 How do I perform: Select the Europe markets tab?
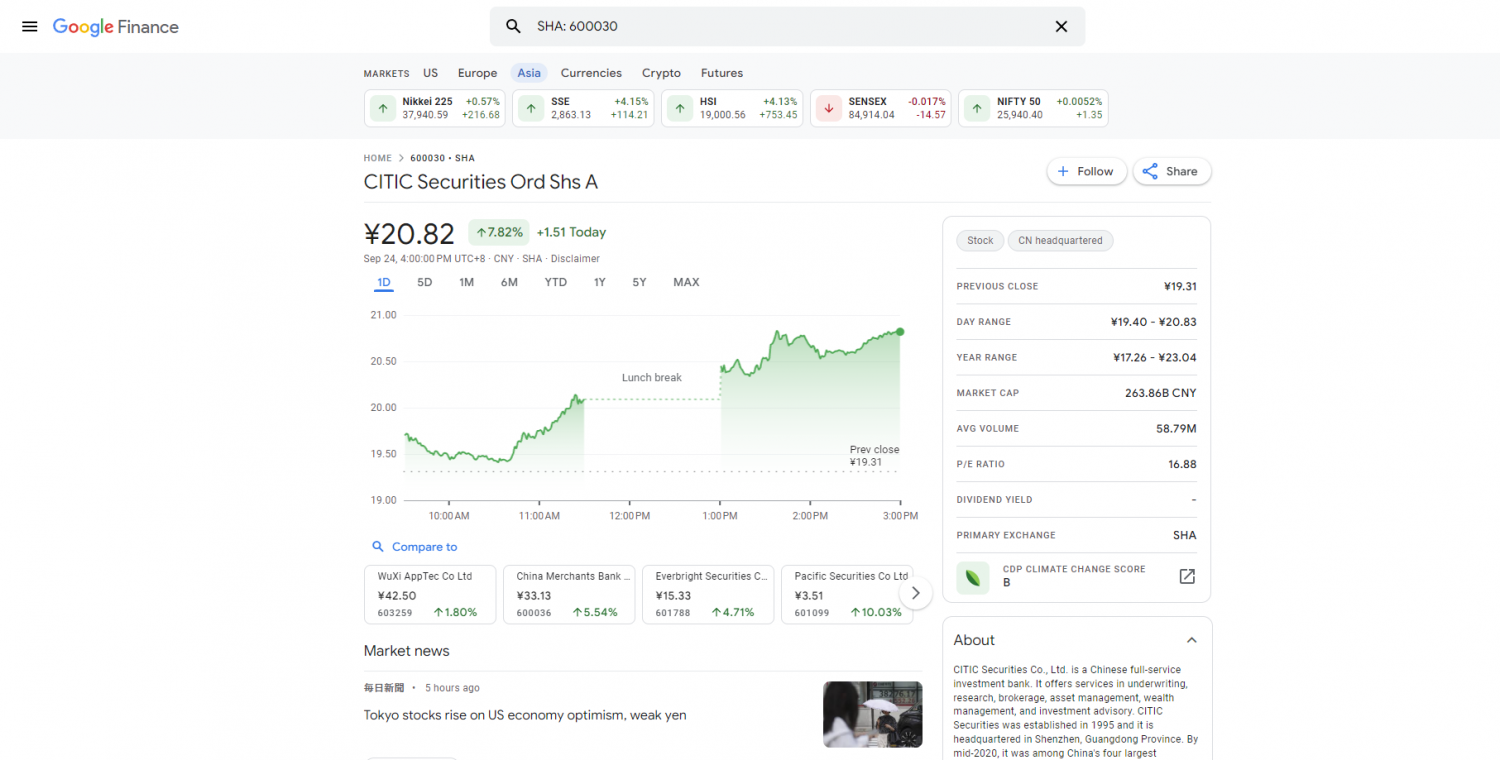[x=477, y=73]
